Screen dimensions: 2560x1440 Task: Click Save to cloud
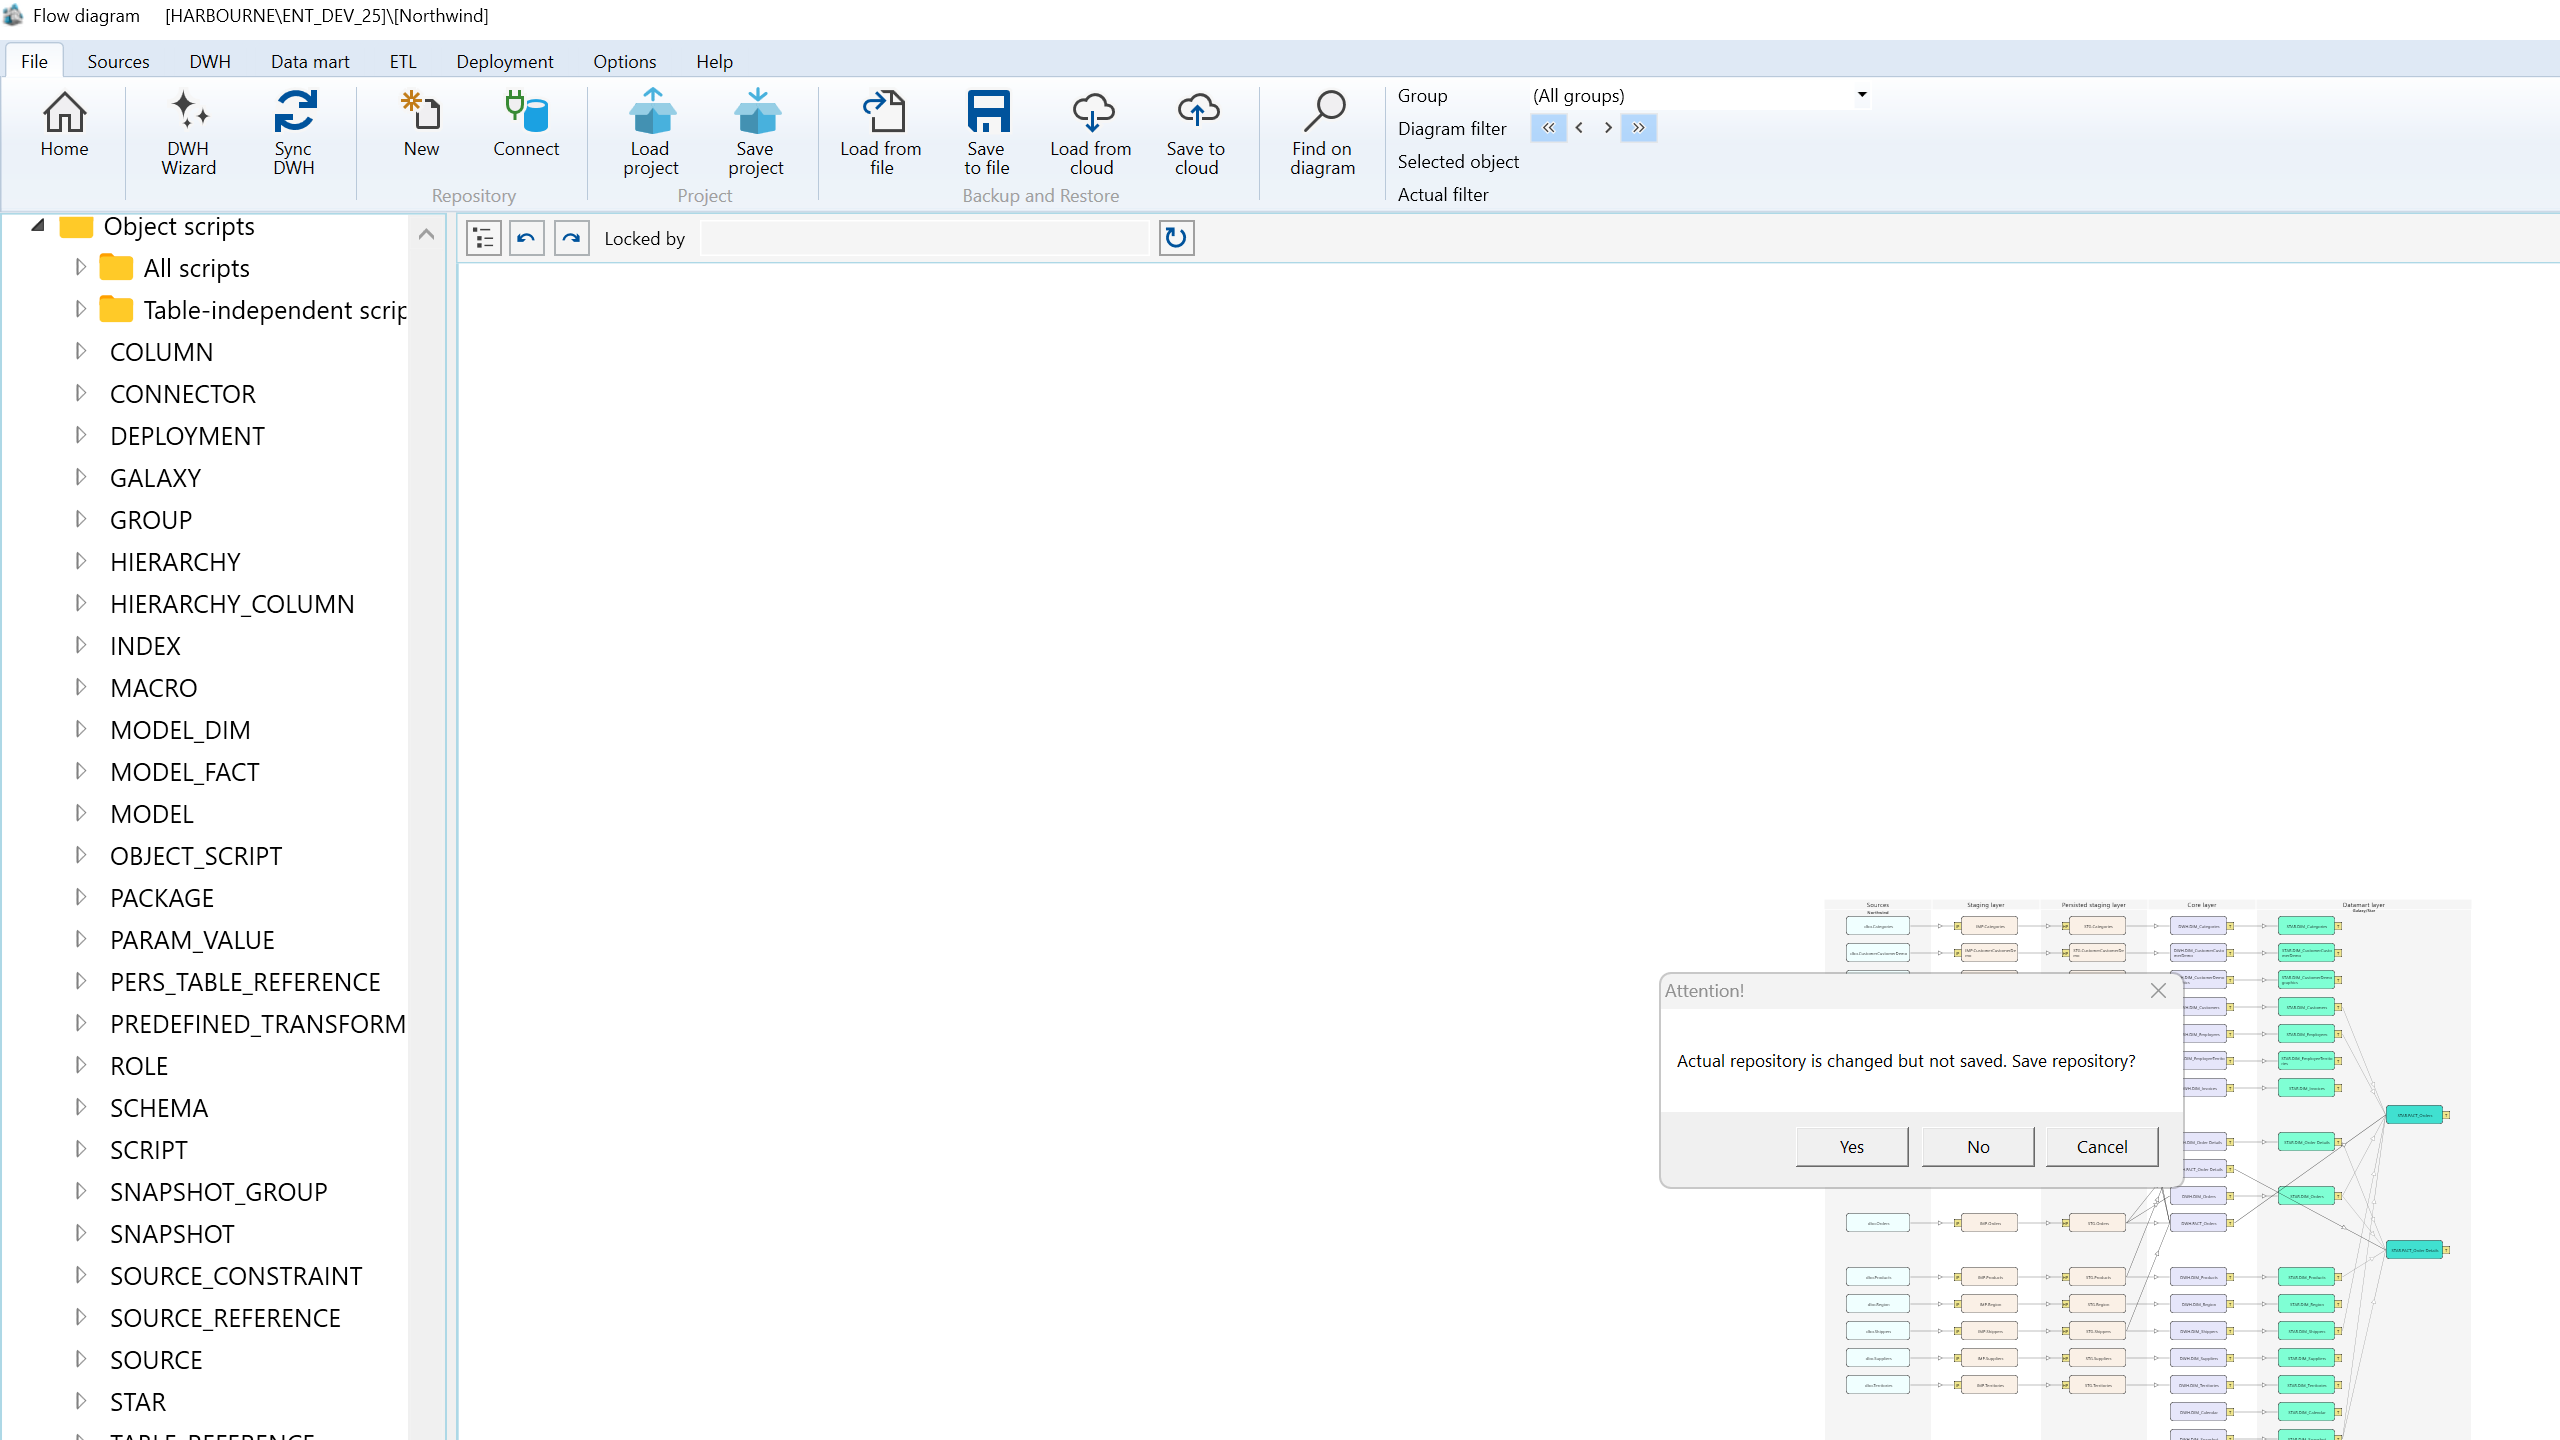[x=1196, y=133]
